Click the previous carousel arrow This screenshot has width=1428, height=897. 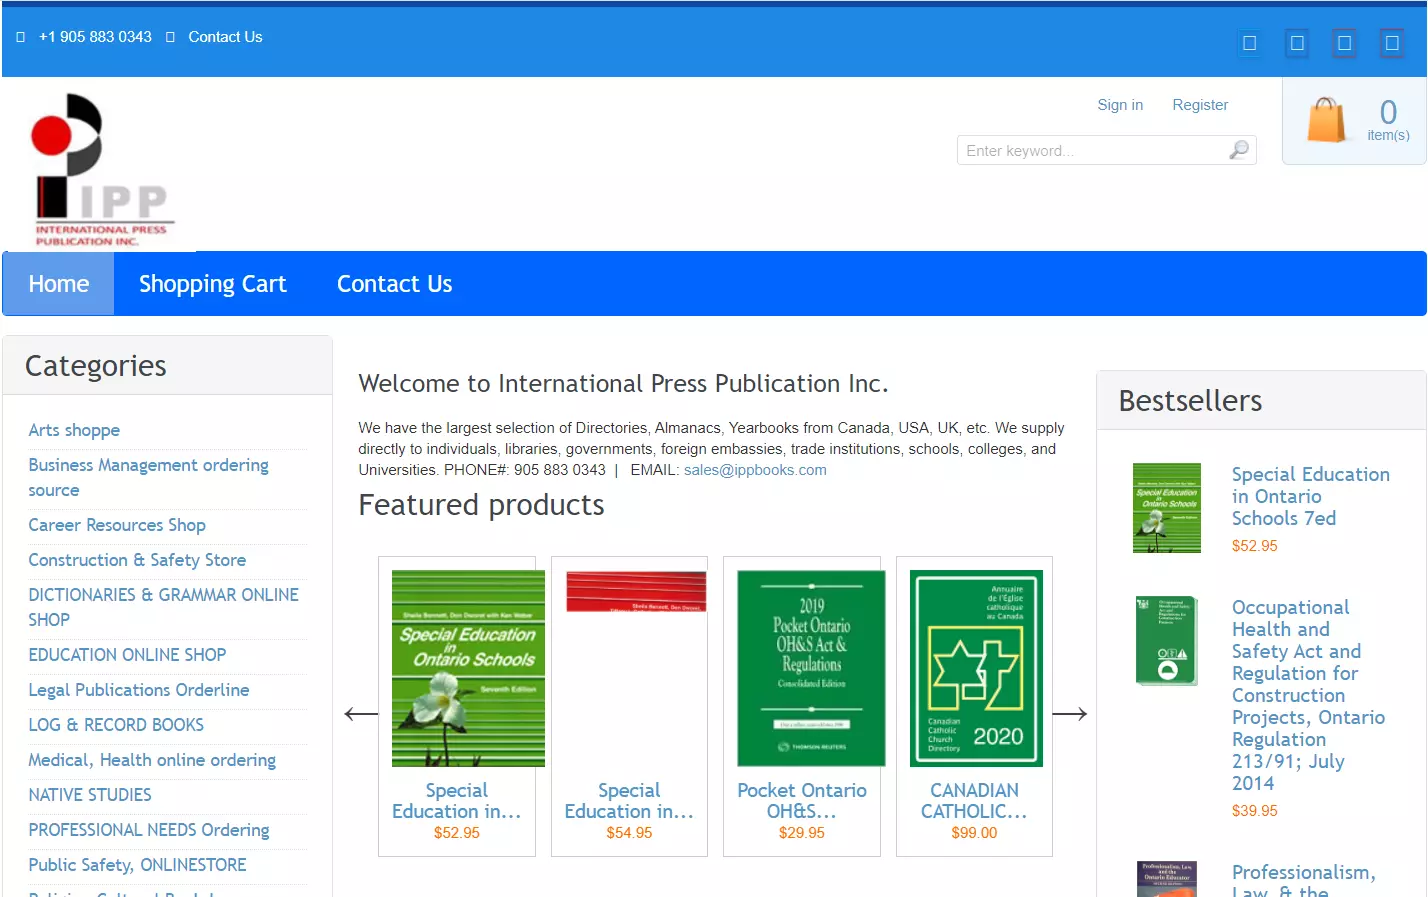(x=361, y=714)
